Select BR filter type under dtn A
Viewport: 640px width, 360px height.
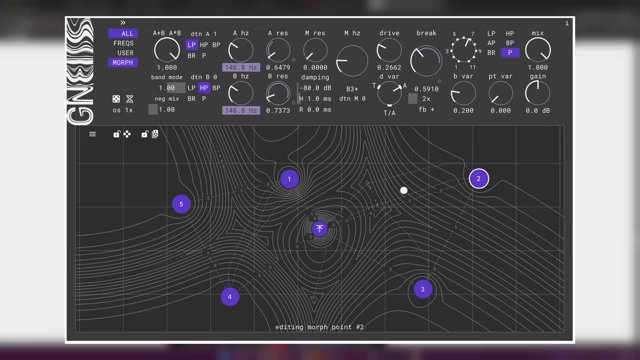point(191,56)
